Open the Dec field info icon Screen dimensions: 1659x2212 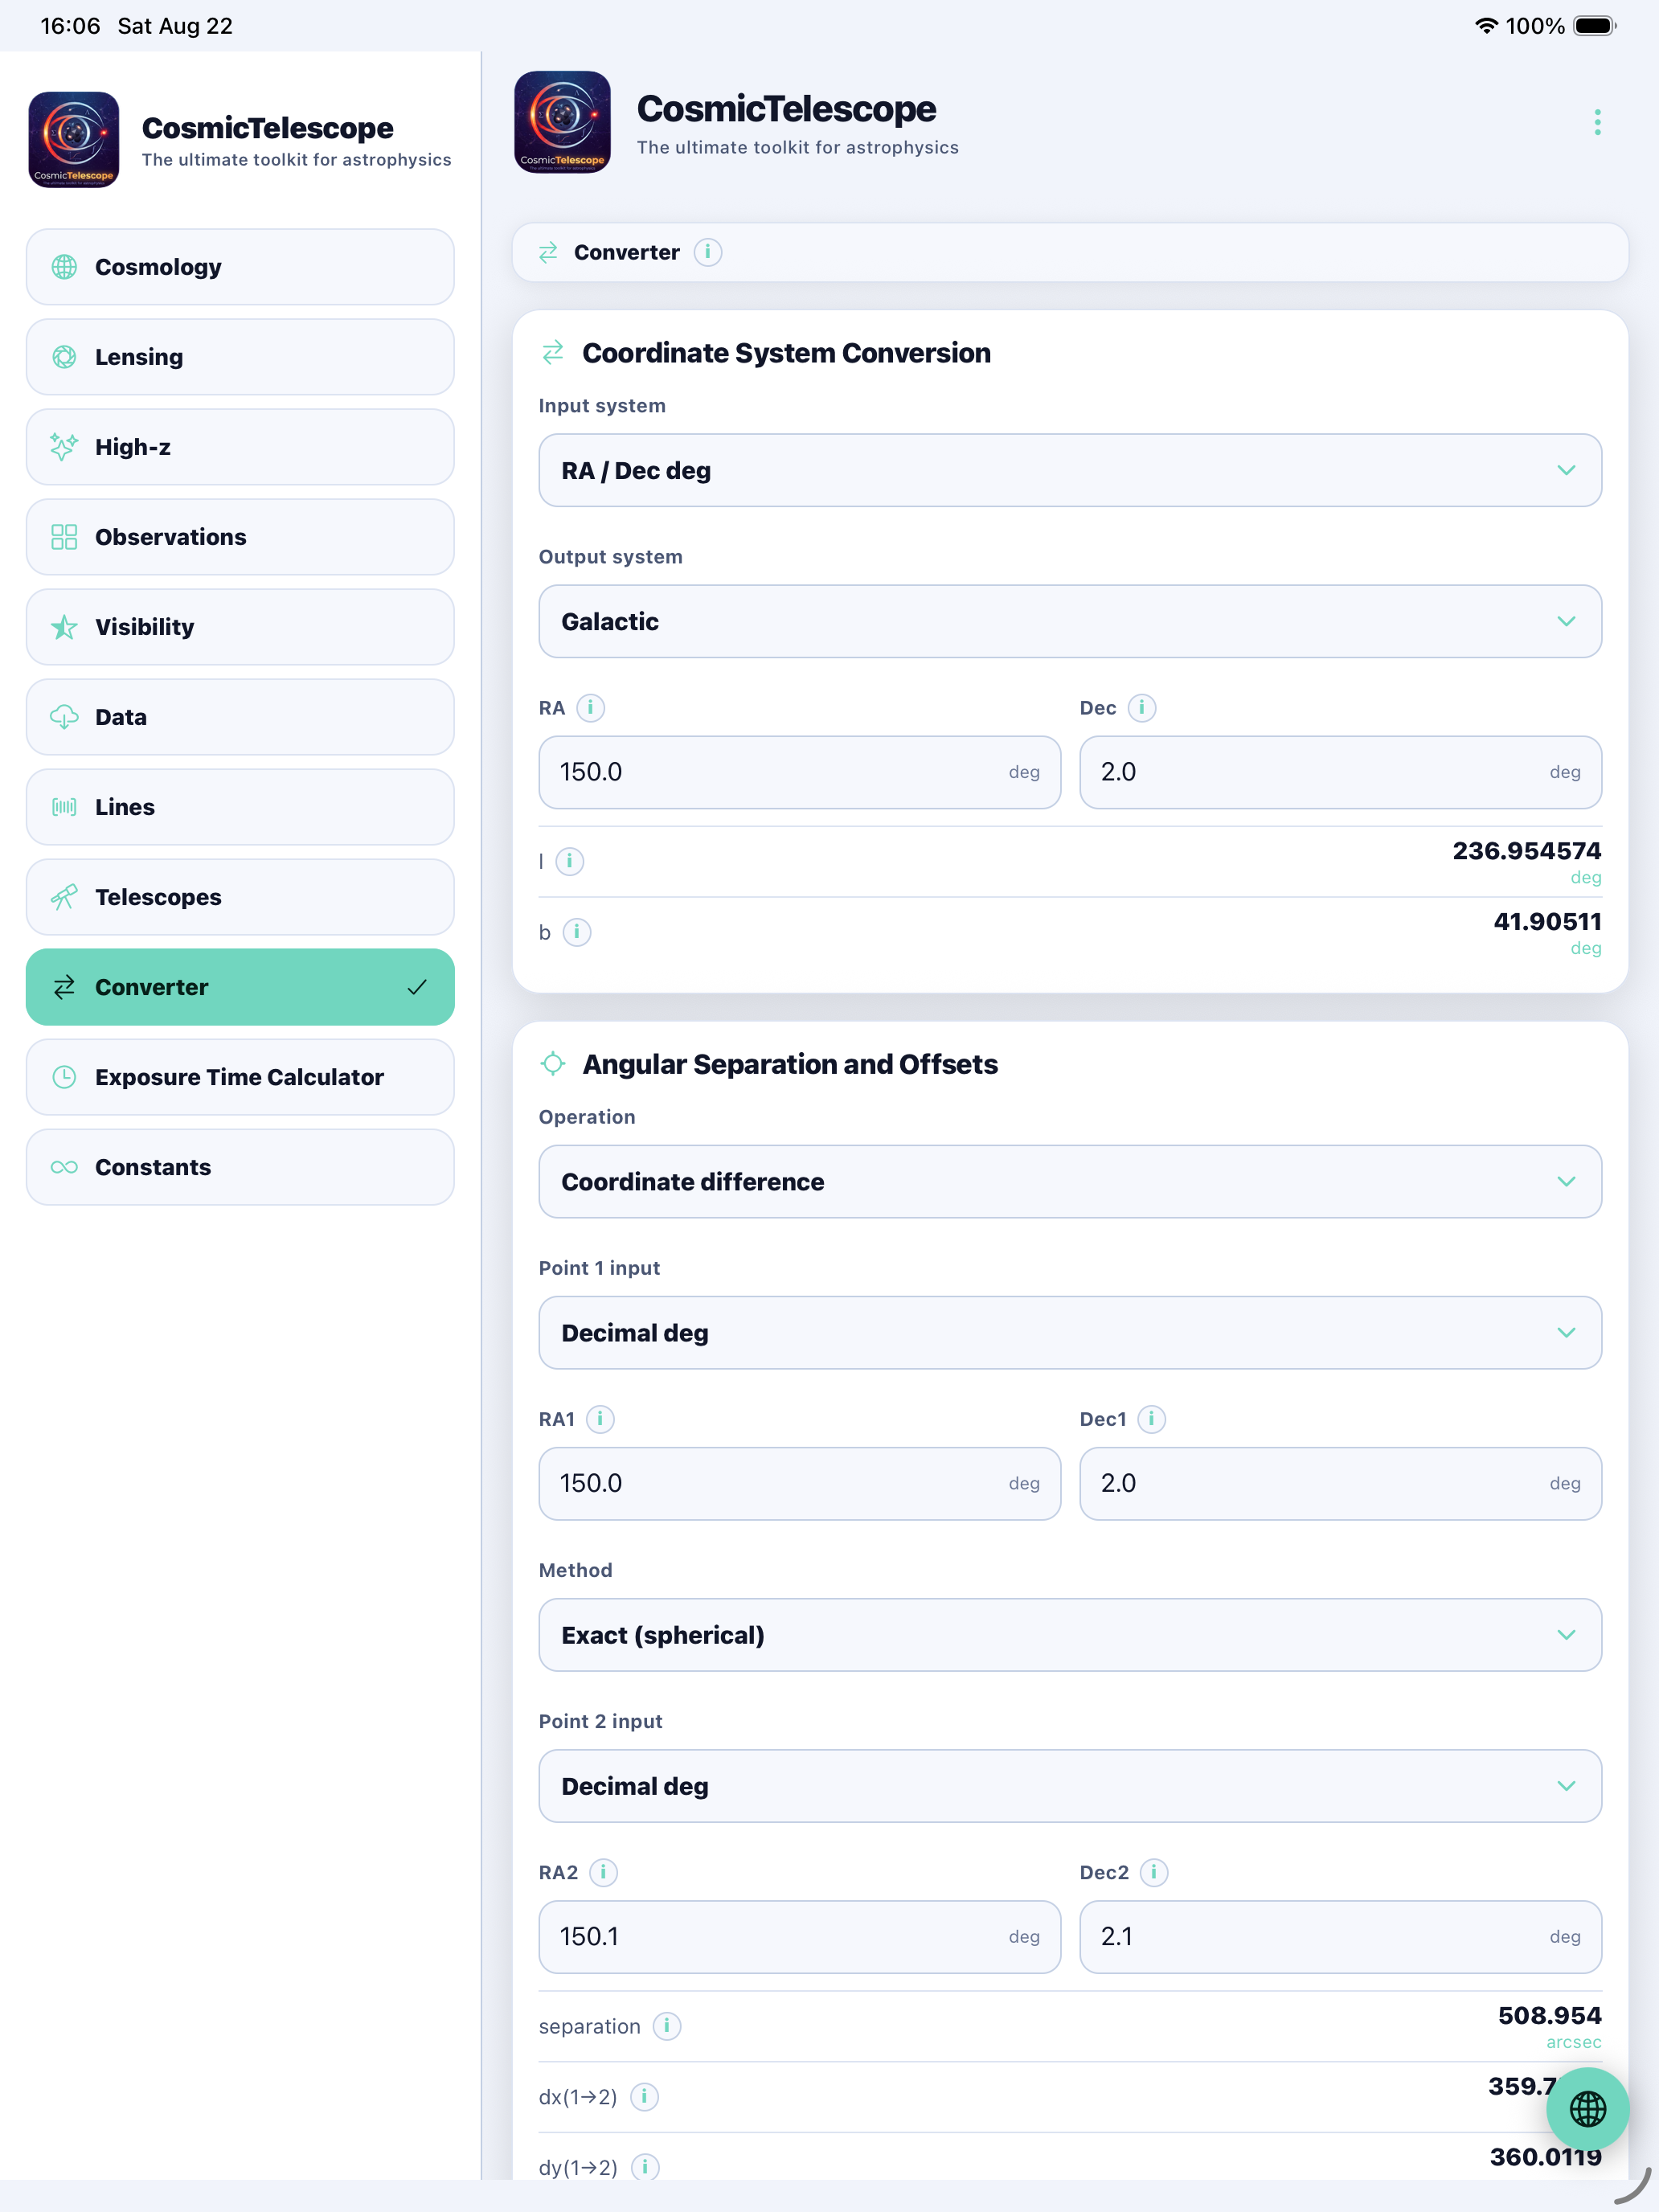pyautogui.click(x=1142, y=708)
